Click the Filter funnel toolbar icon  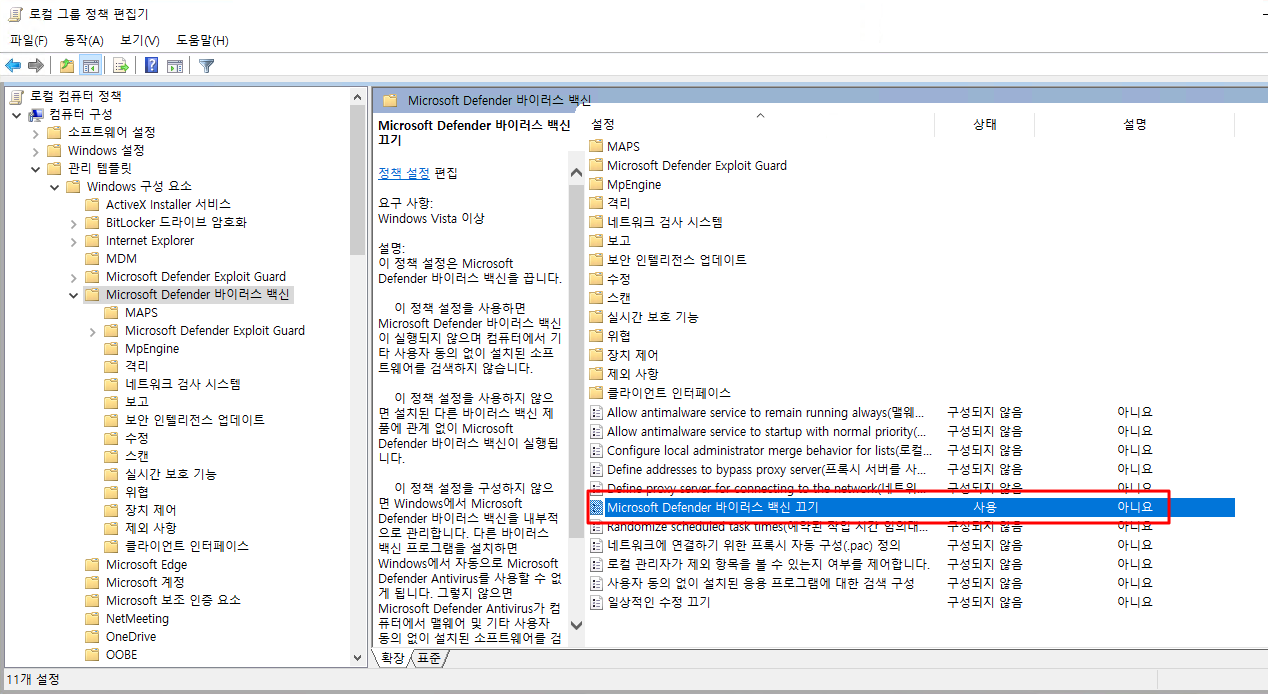pyautogui.click(x=206, y=66)
